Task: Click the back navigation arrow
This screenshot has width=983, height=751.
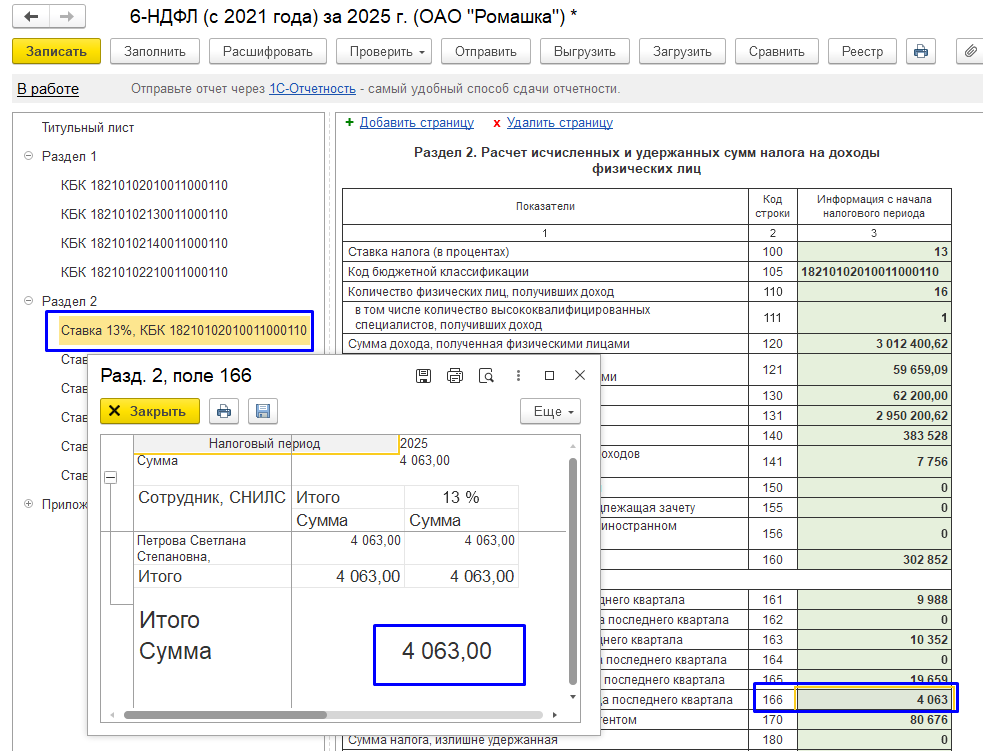Action: click(32, 17)
